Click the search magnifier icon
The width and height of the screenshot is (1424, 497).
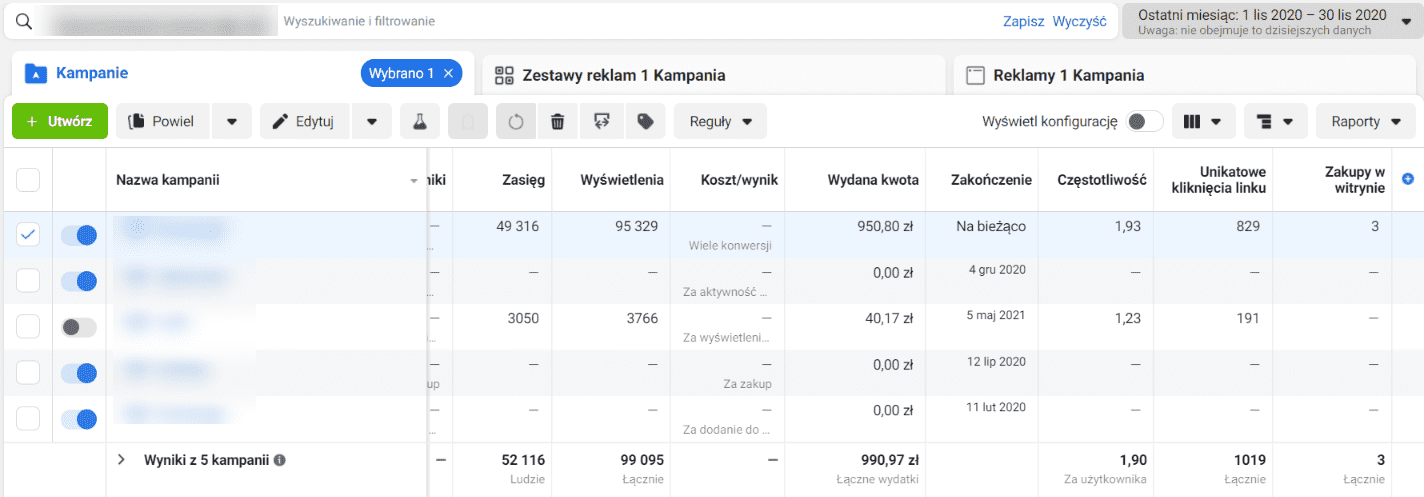point(25,21)
